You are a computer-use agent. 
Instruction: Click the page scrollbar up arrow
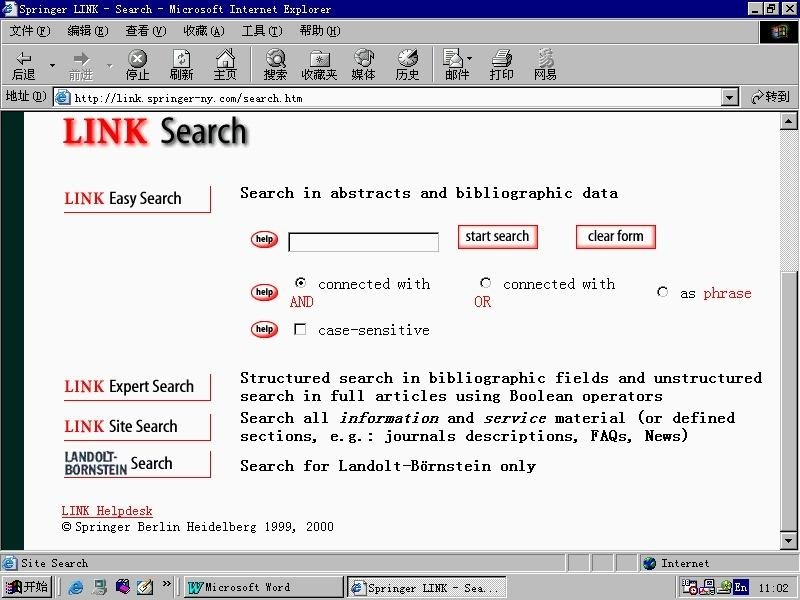tap(788, 121)
